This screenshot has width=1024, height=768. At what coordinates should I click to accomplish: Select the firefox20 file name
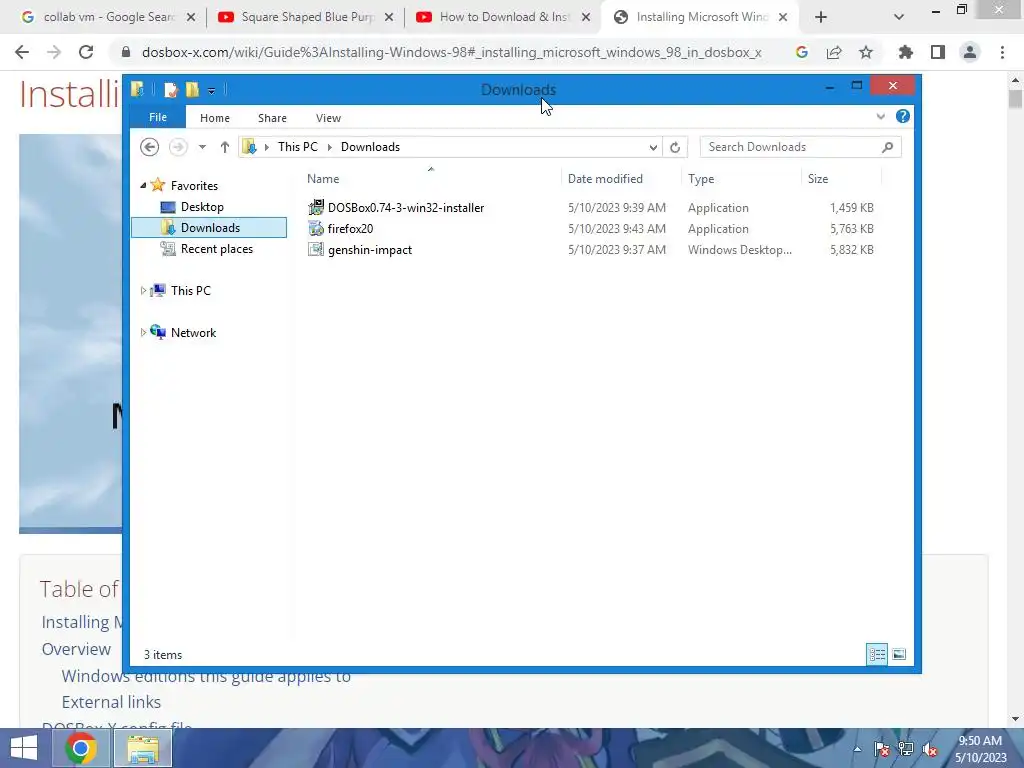351,229
